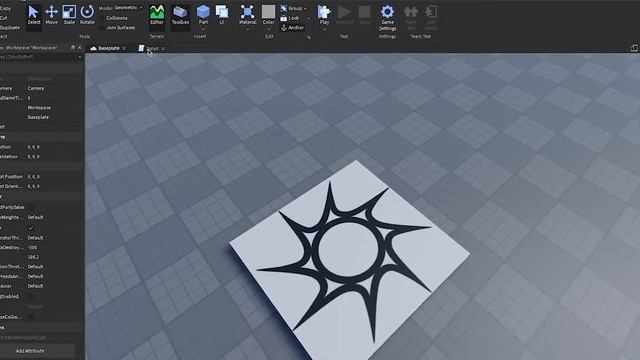Click the disabled Resume play icon
Image resolution: width=640 pixels, height=360 pixels.
[344, 13]
